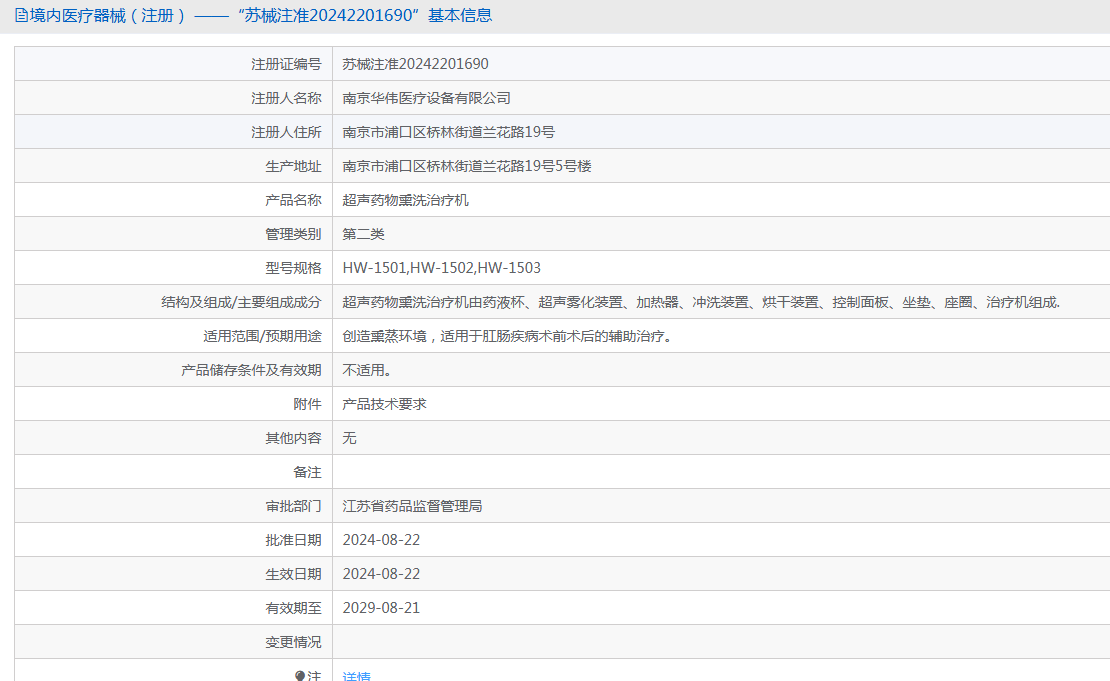Click the 其他内容 label
Image resolution: width=1110 pixels, height=681 pixels.
pyautogui.click(x=293, y=437)
